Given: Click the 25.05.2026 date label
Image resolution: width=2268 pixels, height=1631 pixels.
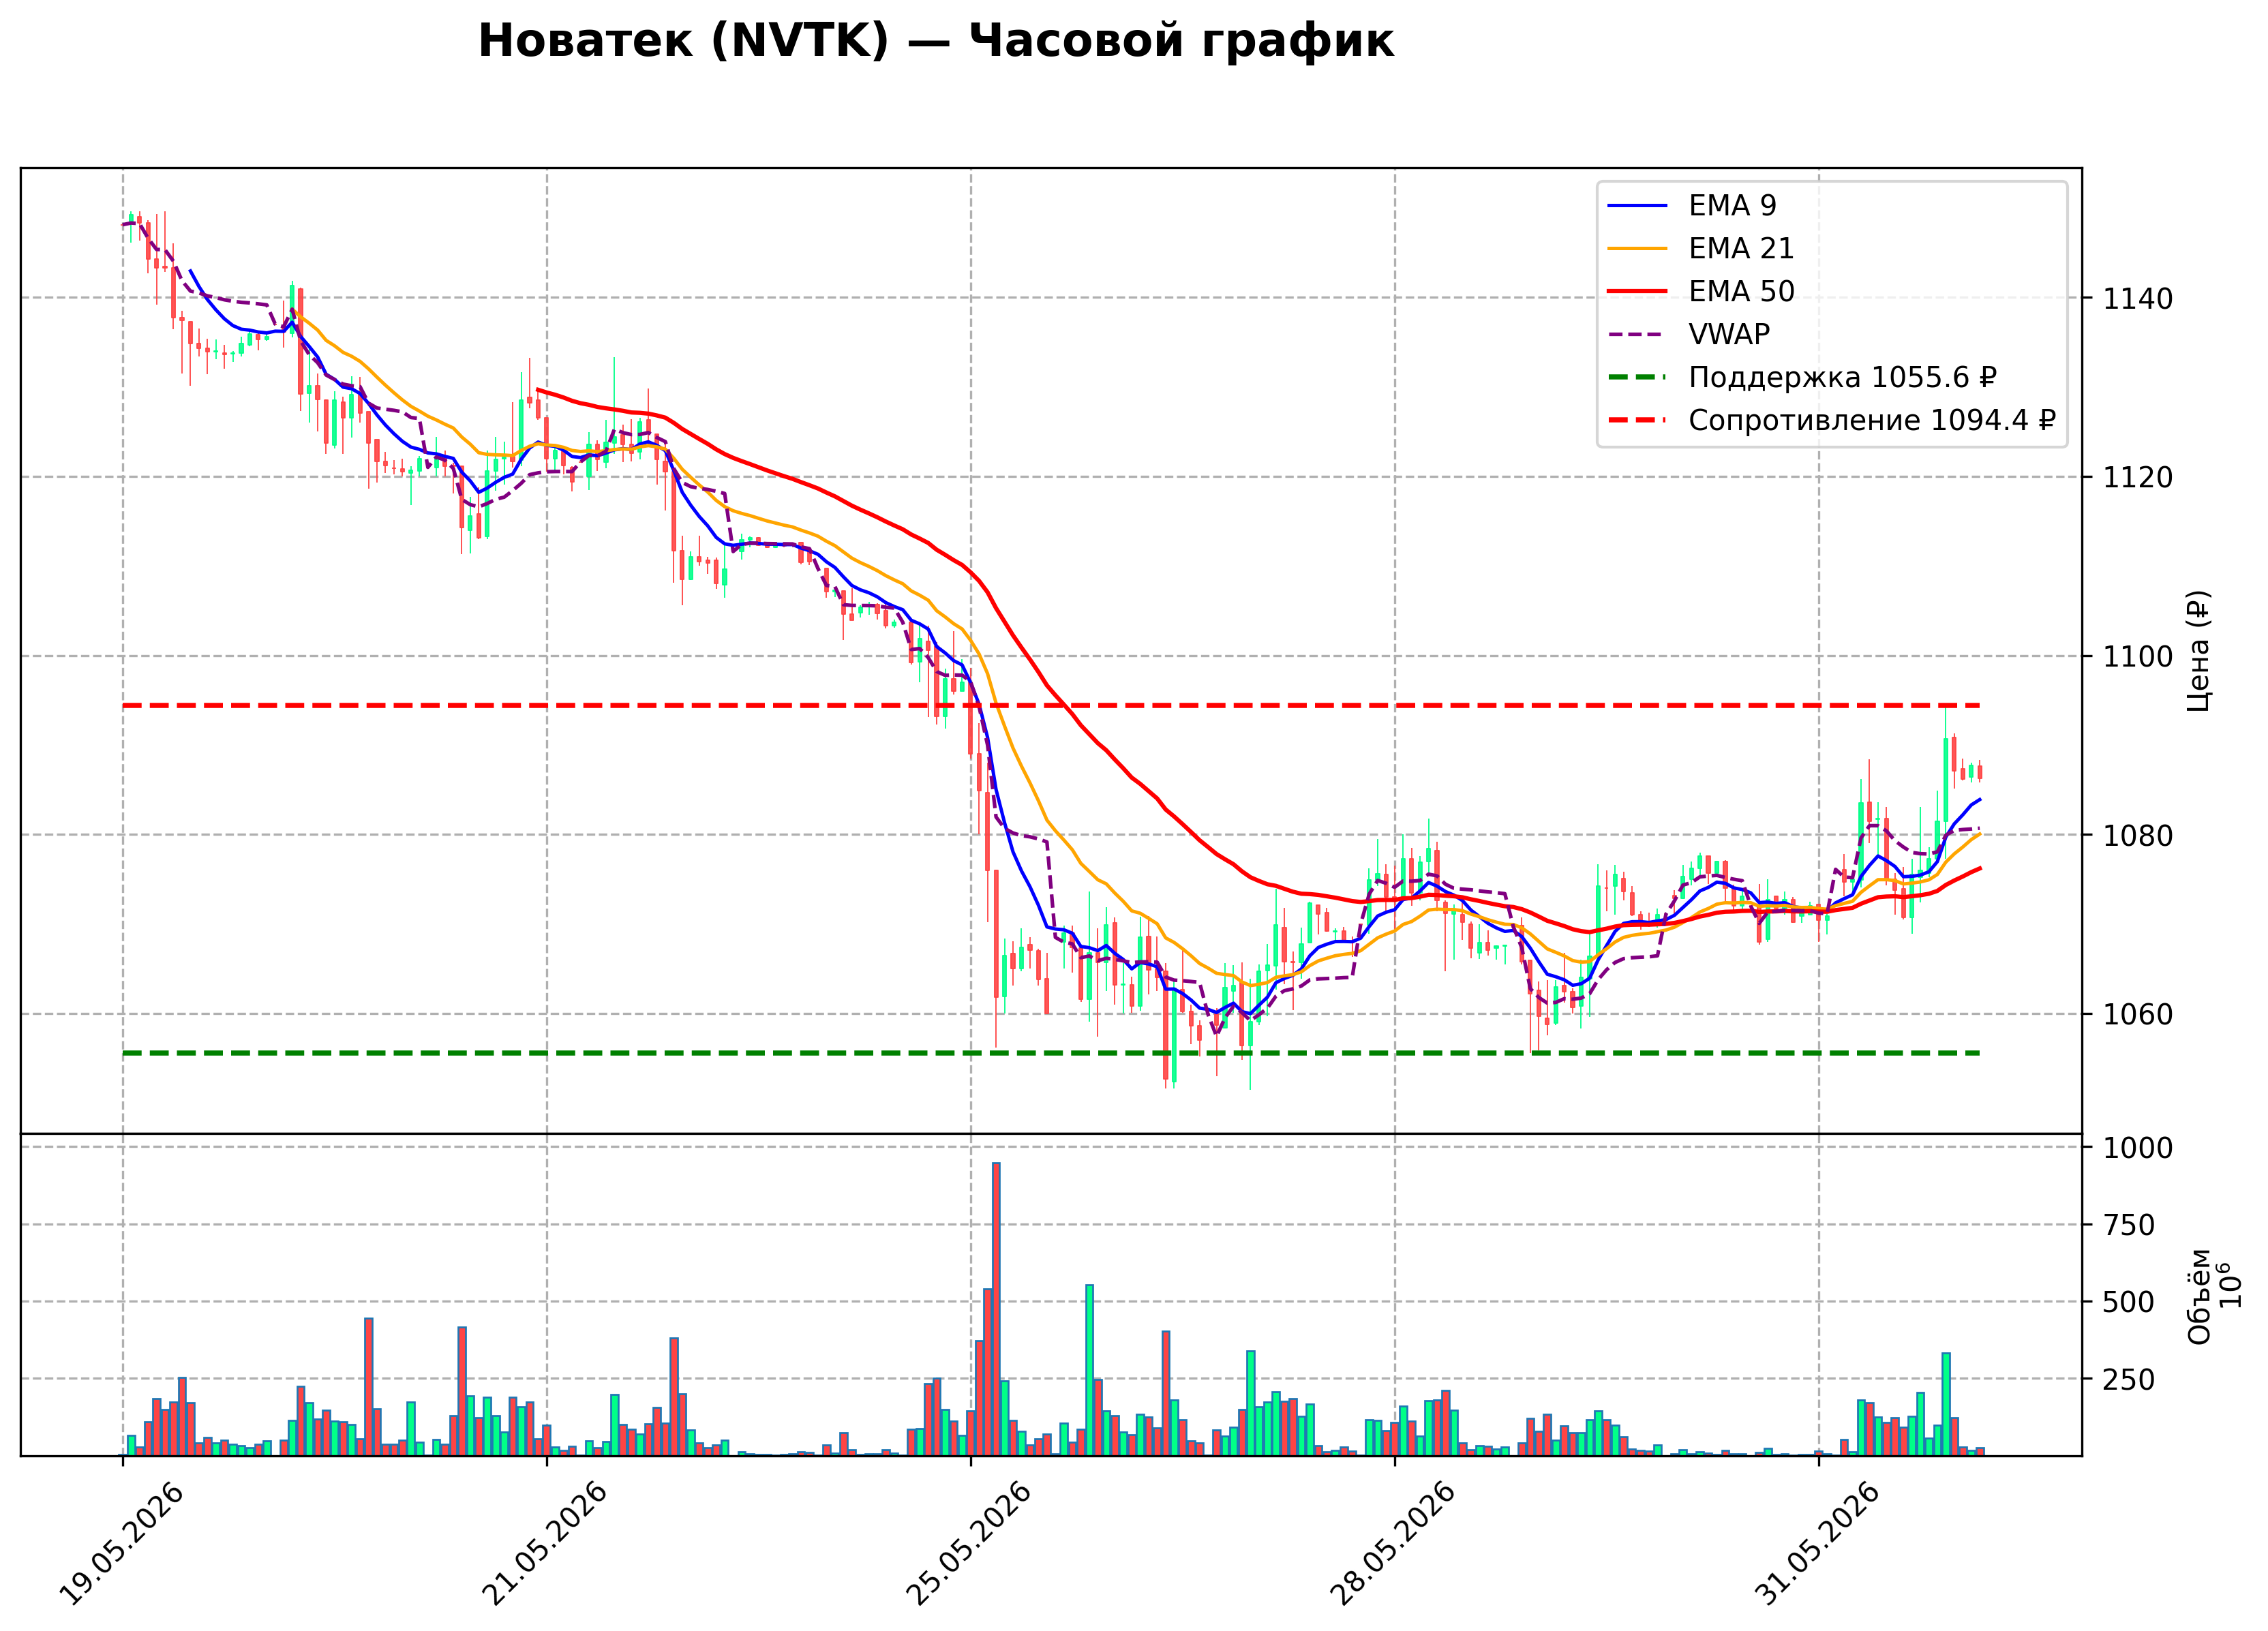Looking at the screenshot, I should coord(969,1545).
